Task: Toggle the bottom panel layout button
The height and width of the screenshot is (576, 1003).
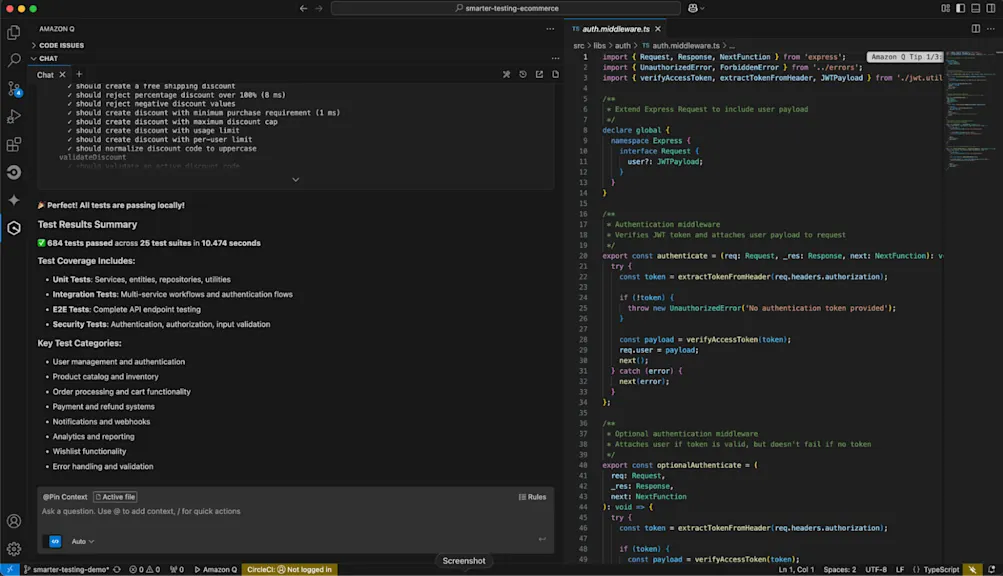Action: pyautogui.click(x=975, y=8)
